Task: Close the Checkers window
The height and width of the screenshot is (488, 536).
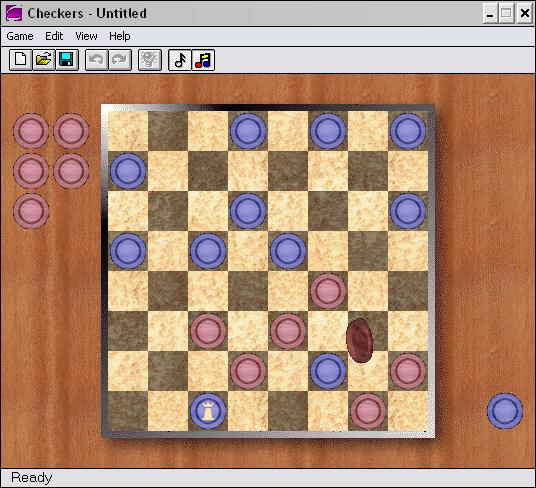Action: tap(525, 14)
